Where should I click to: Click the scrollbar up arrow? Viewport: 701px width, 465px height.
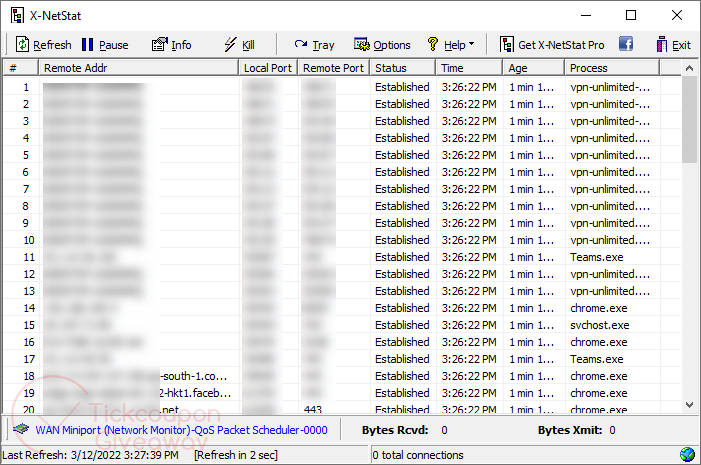[689, 68]
